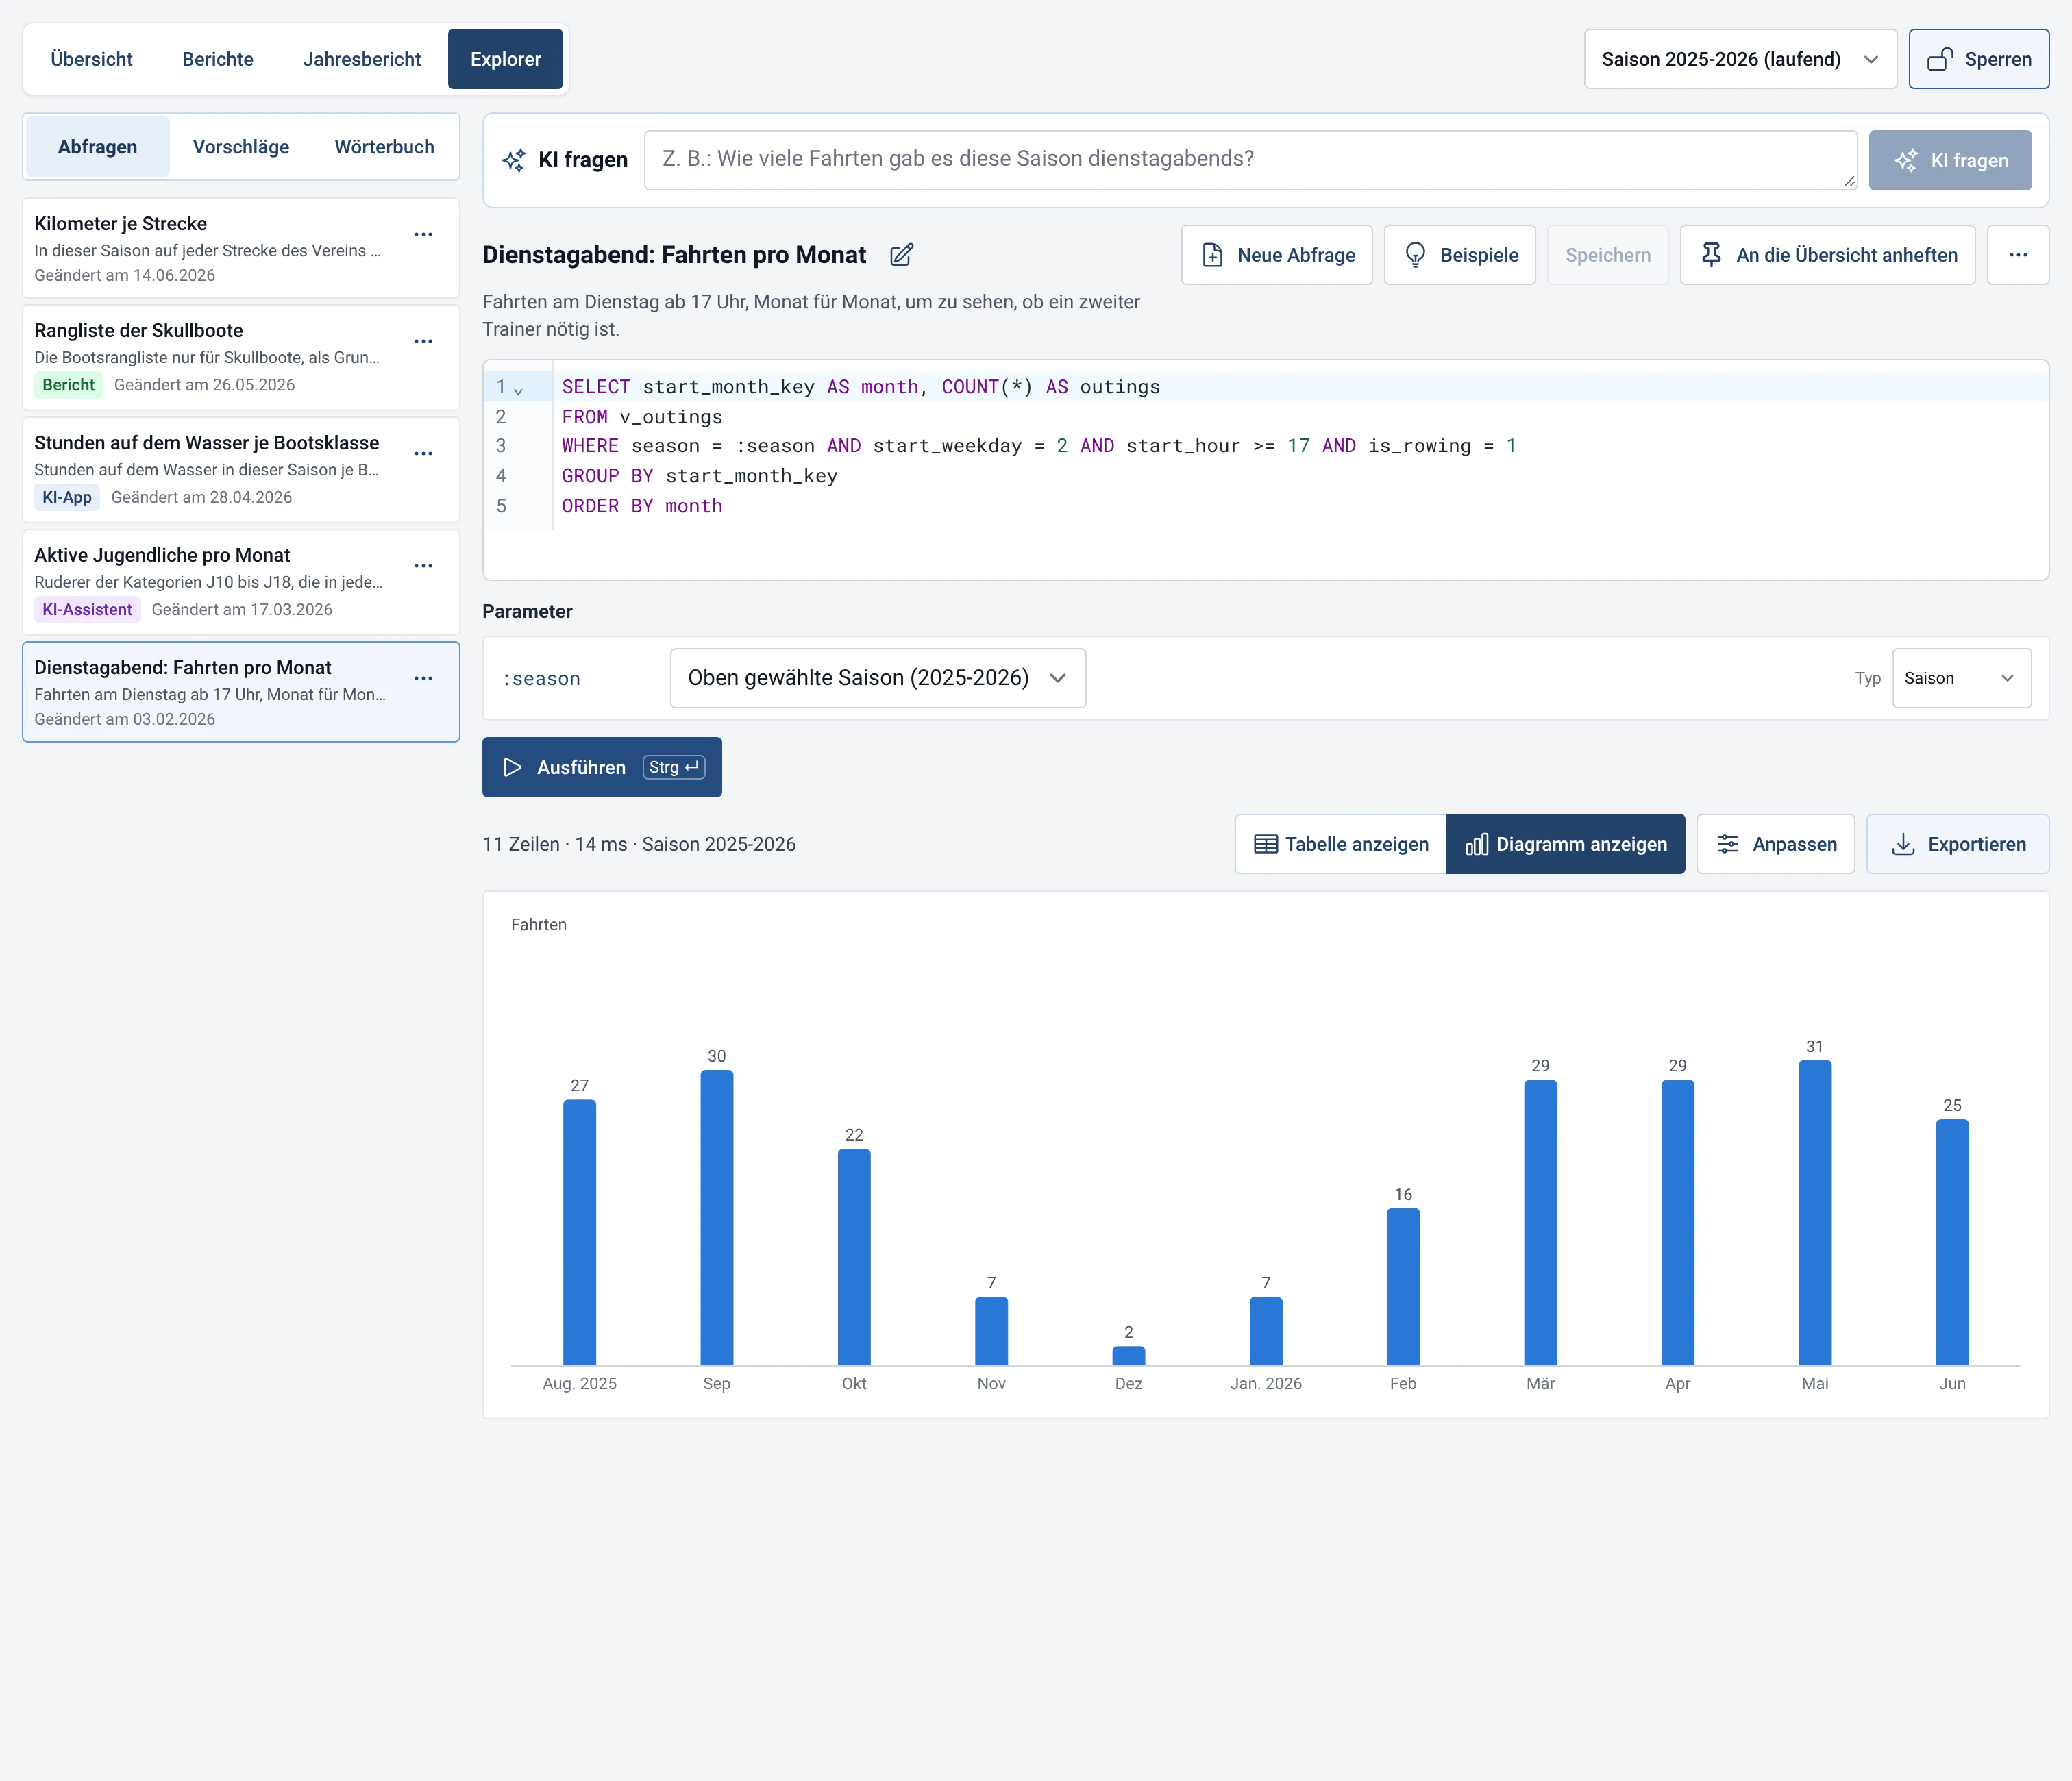Run the query with Ausführen
2072x1781 pixels.
coord(602,767)
